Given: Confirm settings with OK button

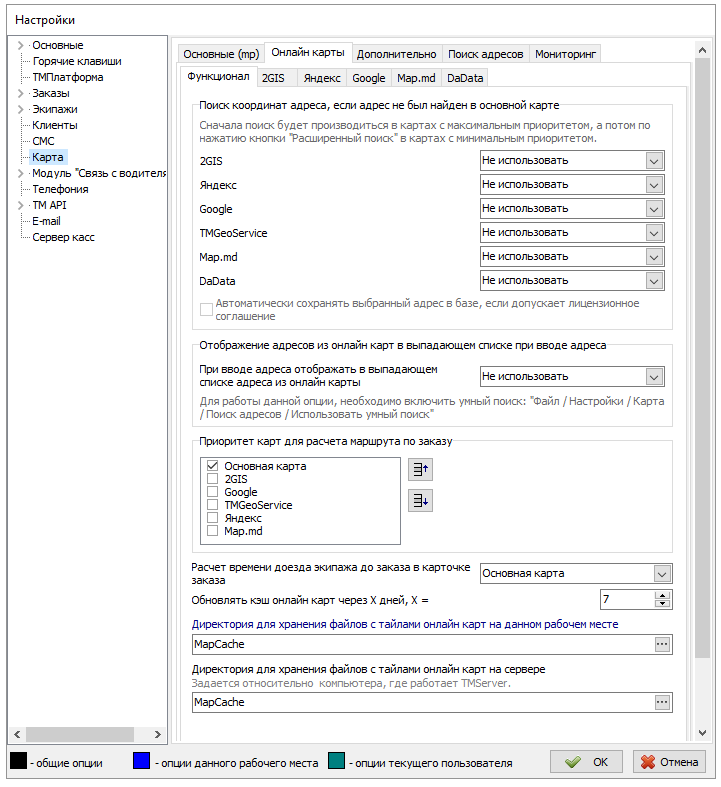Looking at the screenshot, I should [x=586, y=762].
